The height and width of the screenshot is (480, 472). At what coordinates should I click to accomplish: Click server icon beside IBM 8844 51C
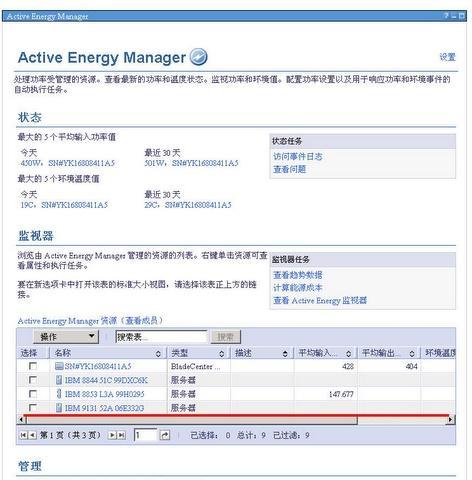pyautogui.click(x=59, y=380)
